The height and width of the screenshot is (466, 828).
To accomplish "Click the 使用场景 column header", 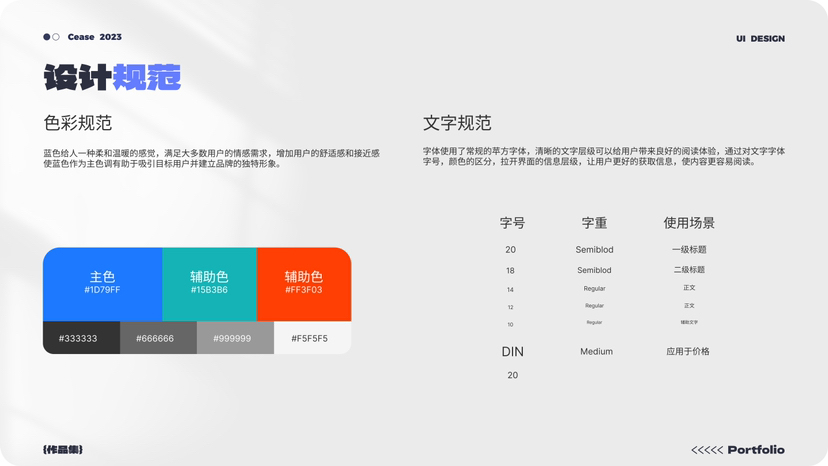I will (x=689, y=223).
